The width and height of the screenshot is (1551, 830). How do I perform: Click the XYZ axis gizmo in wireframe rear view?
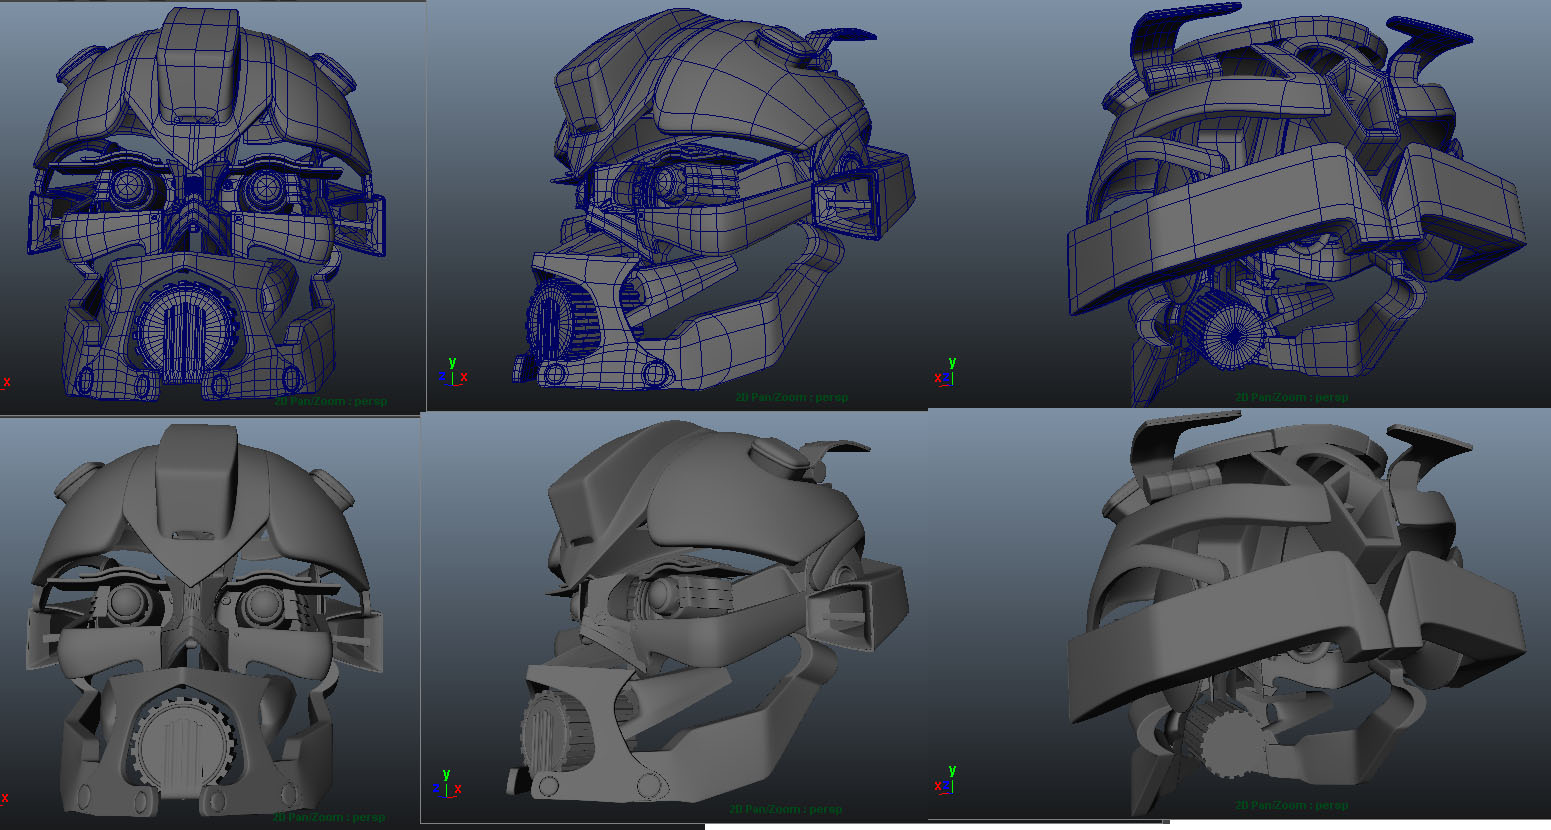tap(946, 372)
